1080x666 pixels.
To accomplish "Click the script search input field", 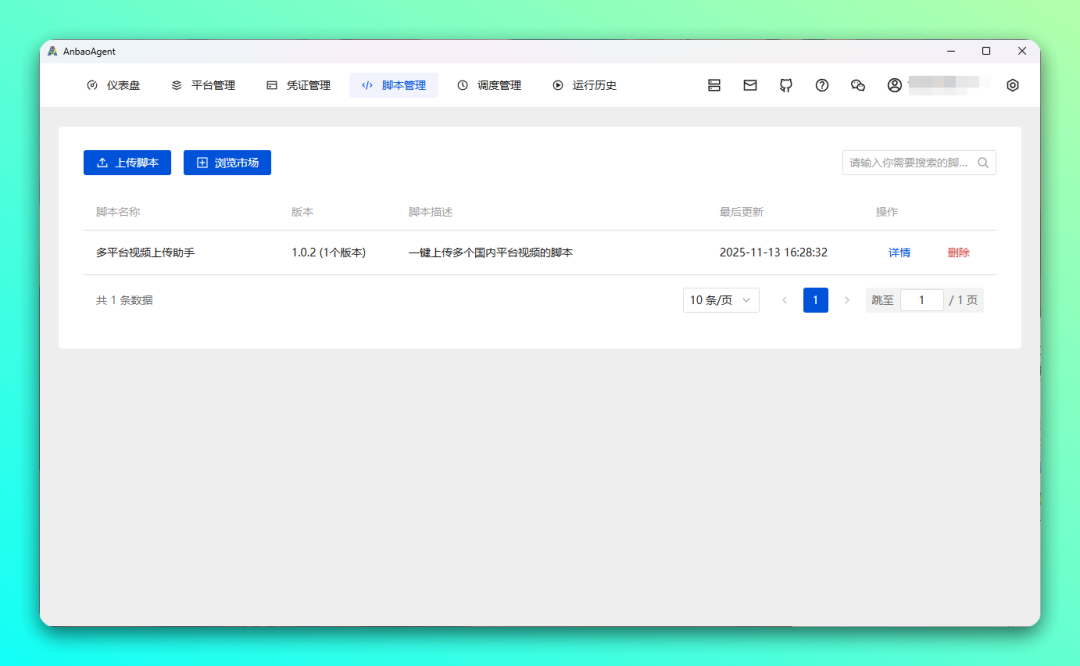I will (x=908, y=163).
